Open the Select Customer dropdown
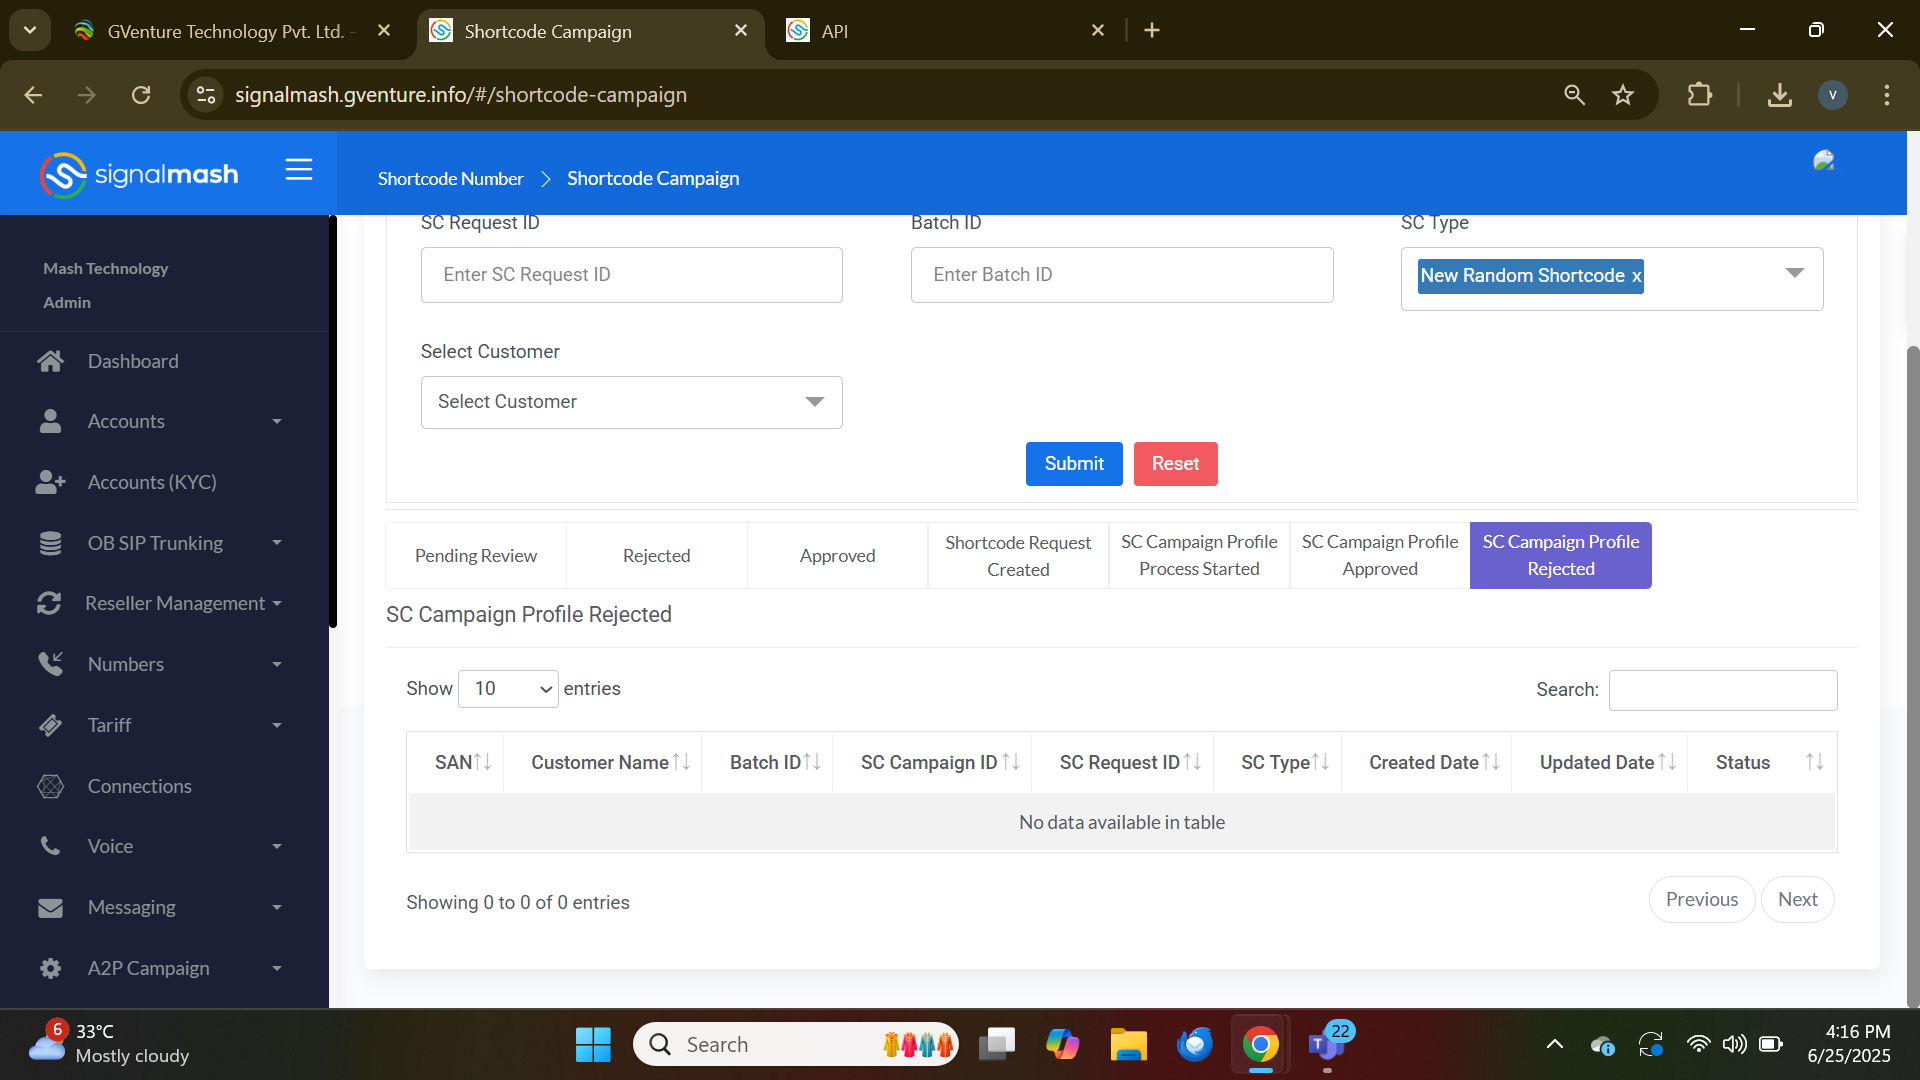 [x=631, y=402]
